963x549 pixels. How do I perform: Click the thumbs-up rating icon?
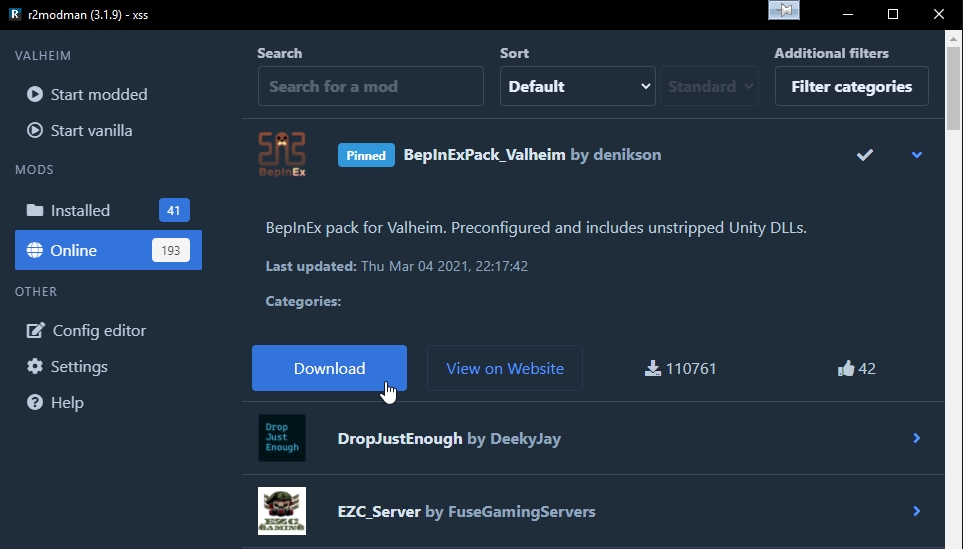[846, 368]
